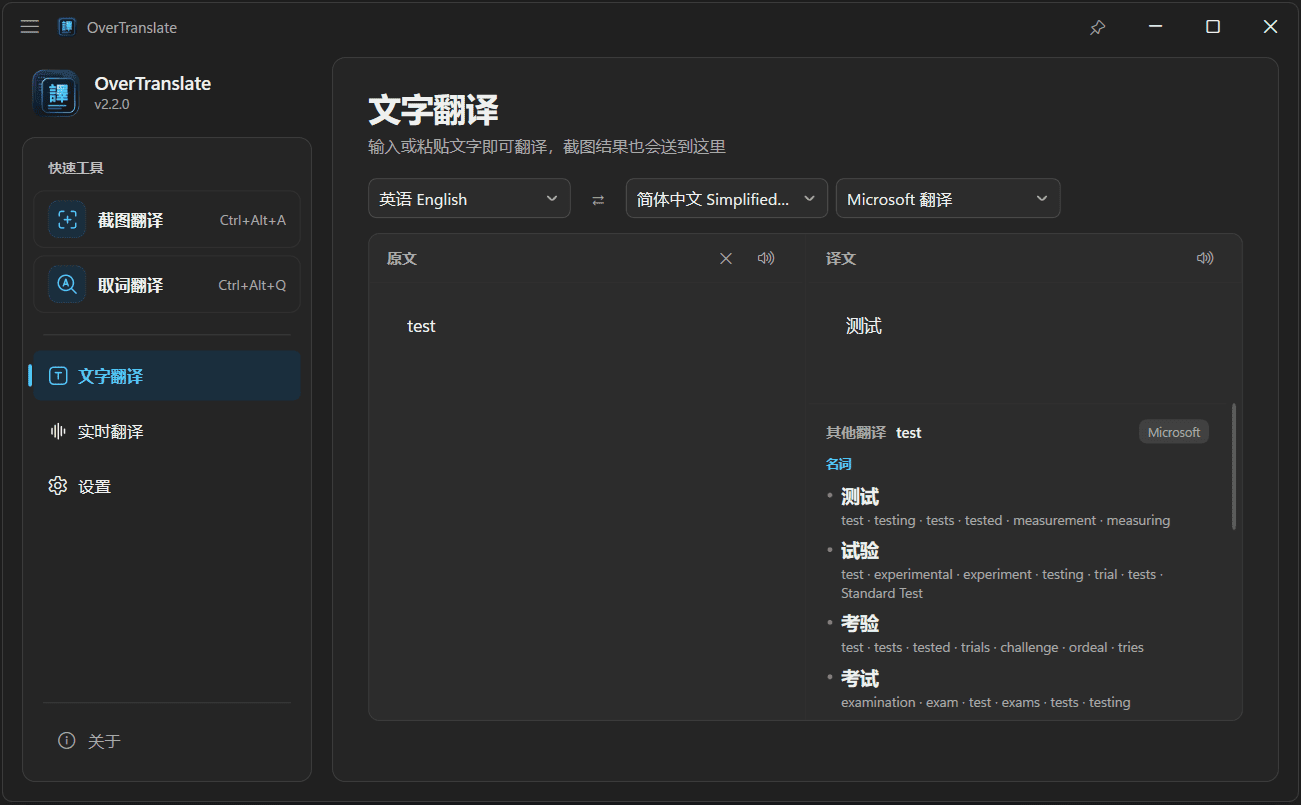Select 文字翻译 in the sidebar
The image size is (1301, 805).
166,376
